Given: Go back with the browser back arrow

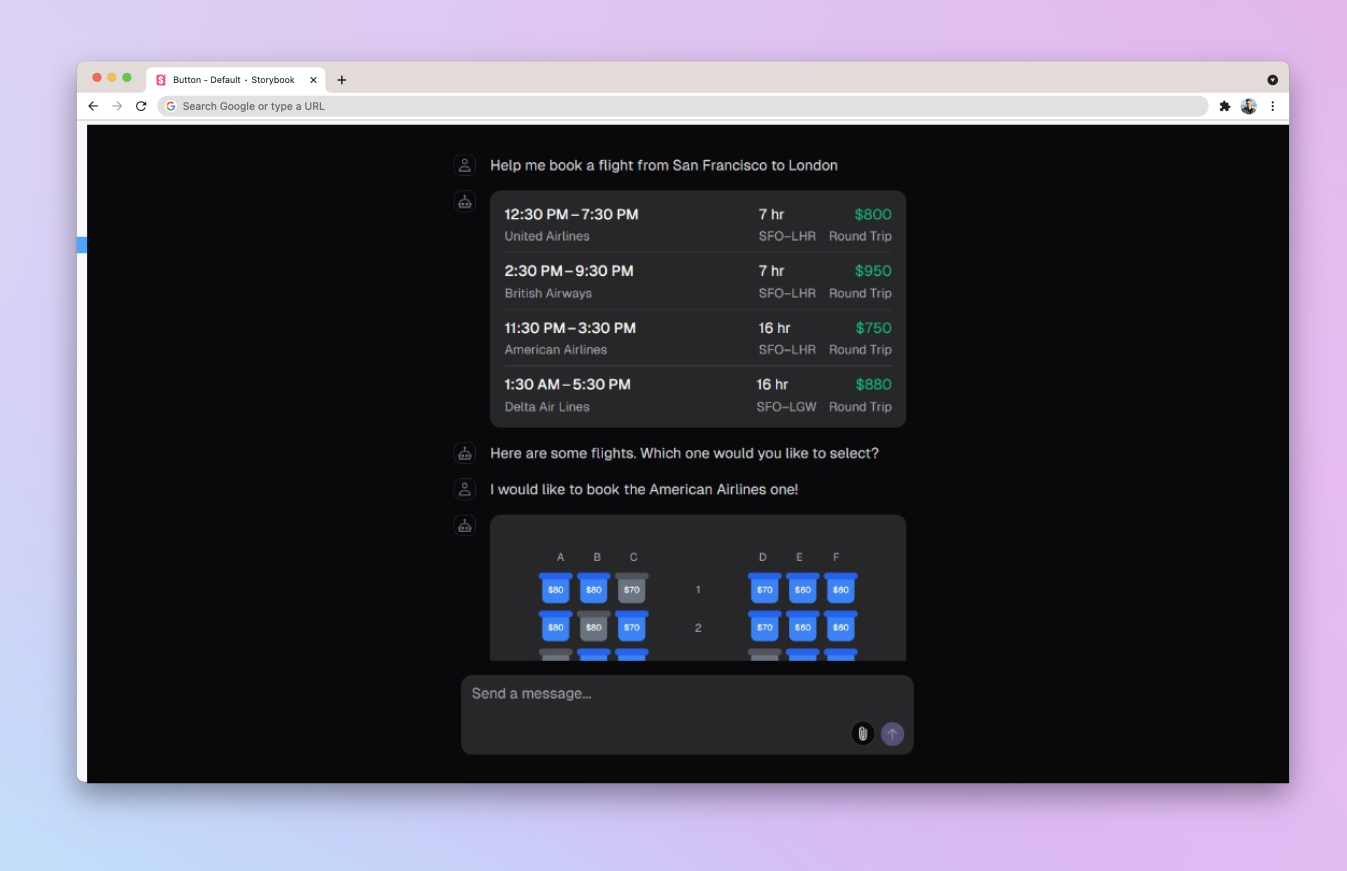Looking at the screenshot, I should point(93,106).
